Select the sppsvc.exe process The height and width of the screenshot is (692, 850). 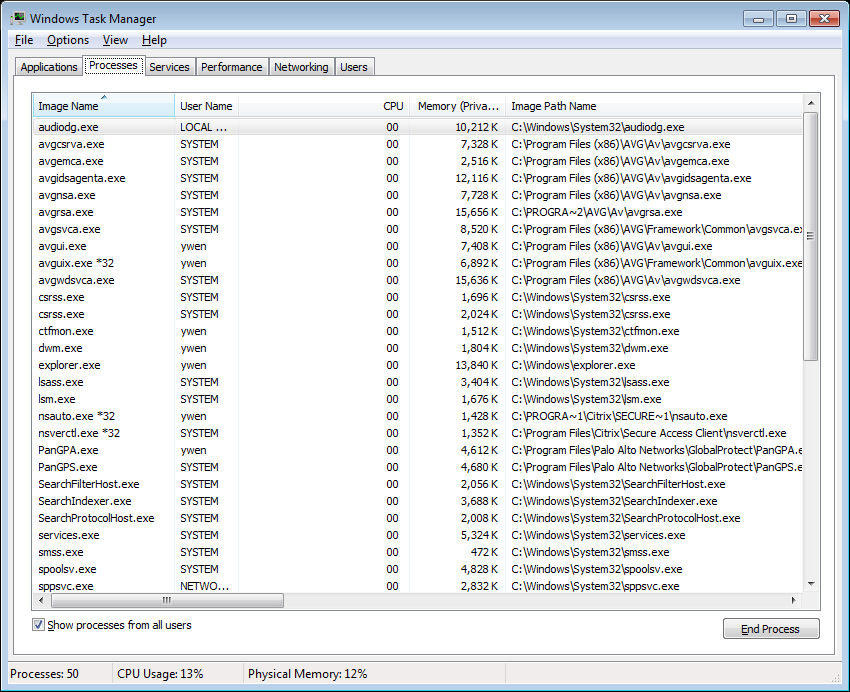tap(417, 586)
